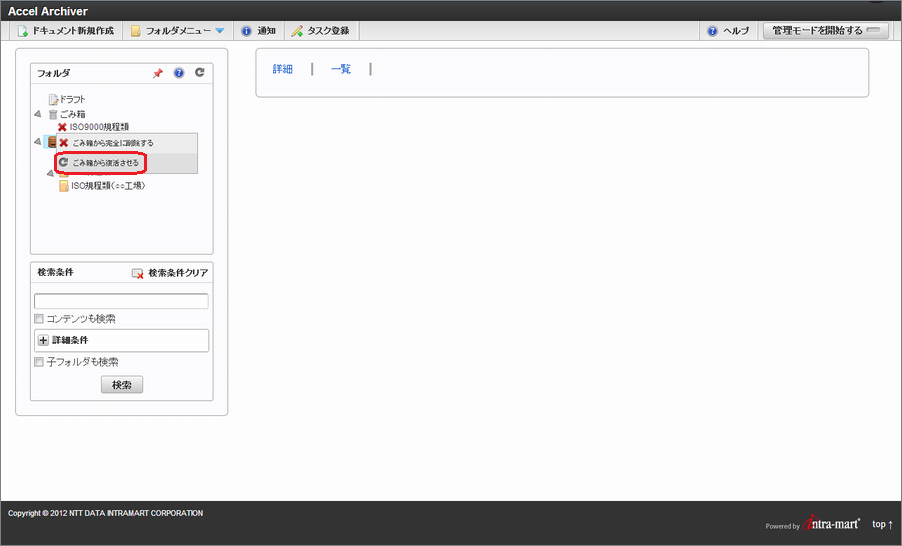Enable コンテンツも検索 checkbox

click(x=39, y=319)
